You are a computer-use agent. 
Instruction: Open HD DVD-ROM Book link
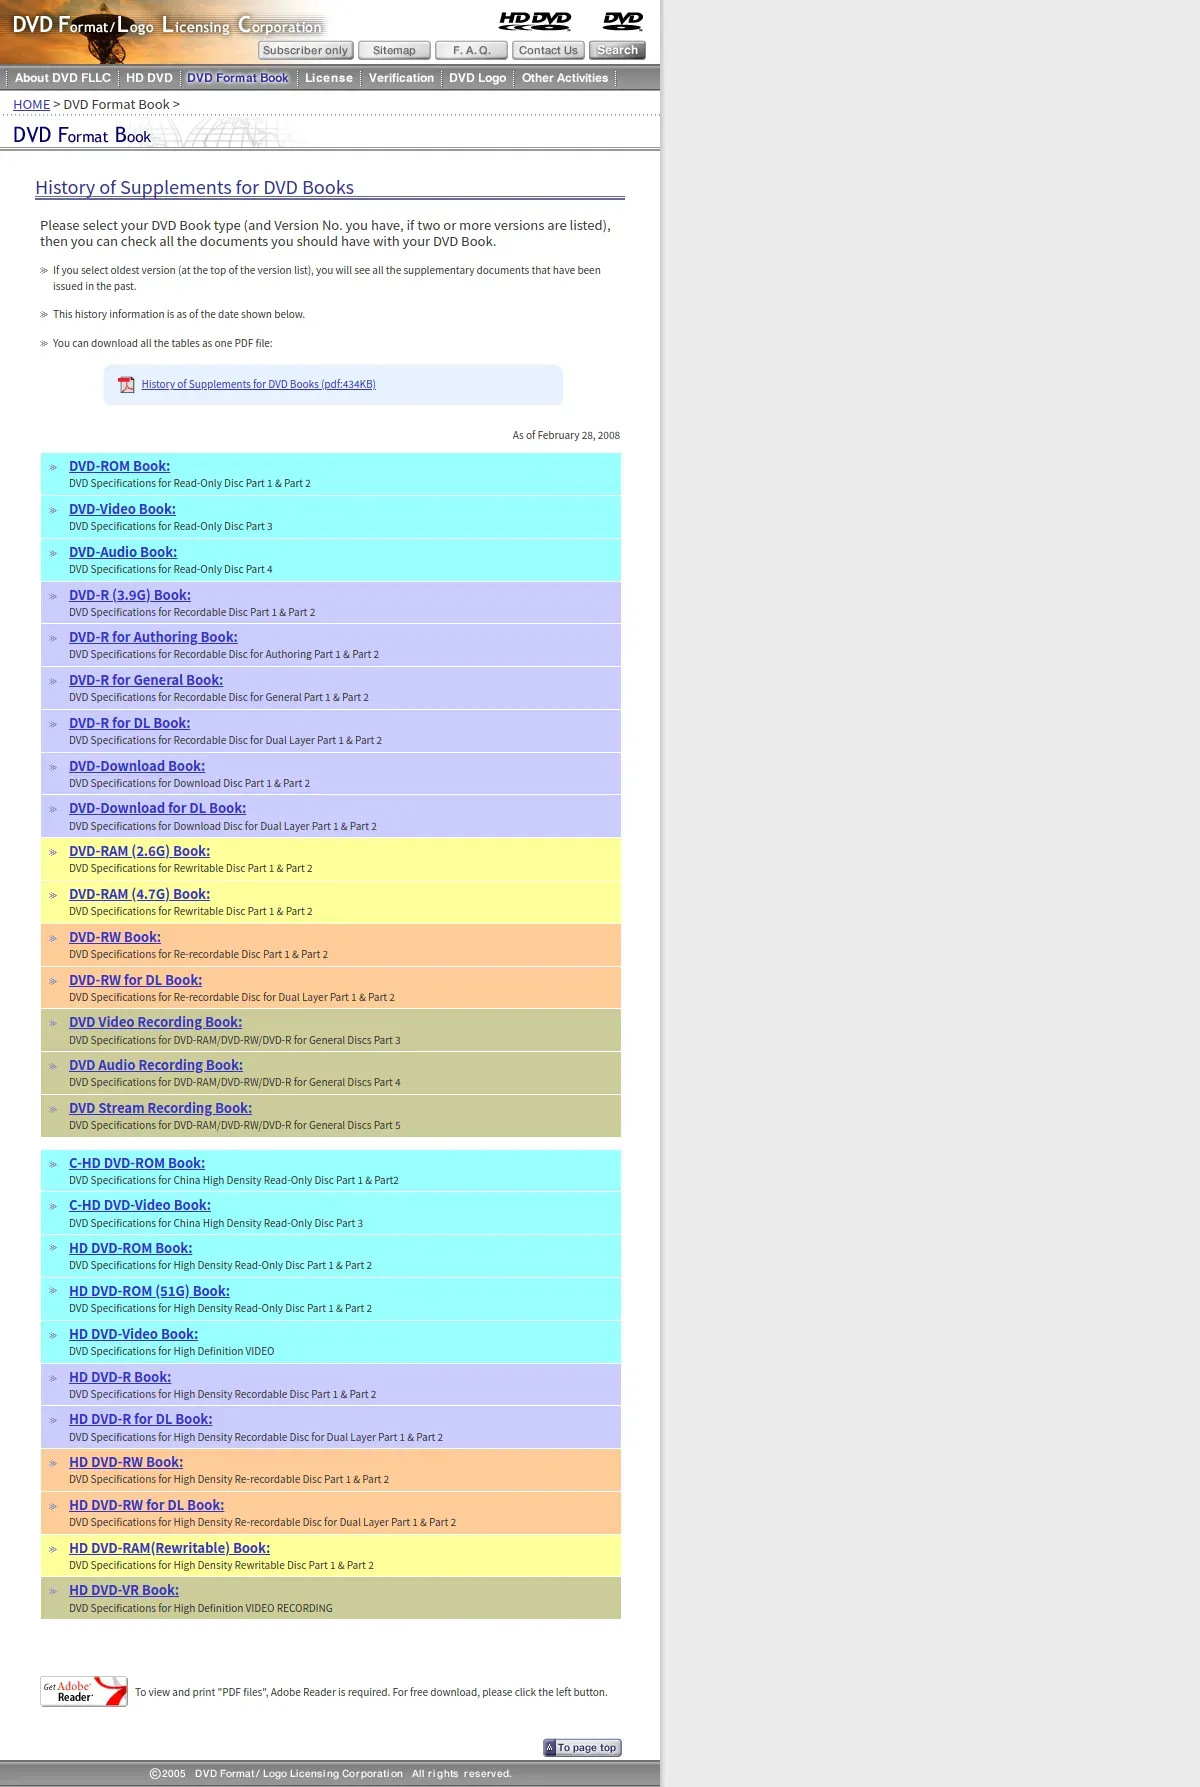(130, 1248)
